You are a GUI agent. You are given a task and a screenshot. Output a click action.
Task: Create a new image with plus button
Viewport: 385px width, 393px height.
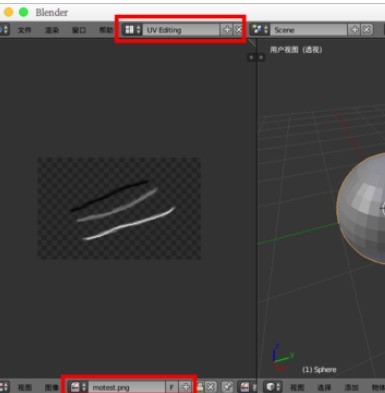coord(185,387)
